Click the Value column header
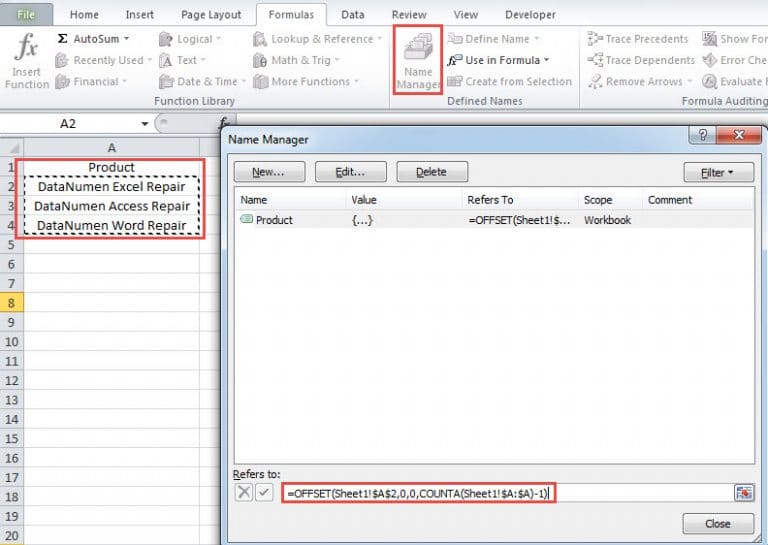This screenshot has width=768, height=545. [404, 200]
